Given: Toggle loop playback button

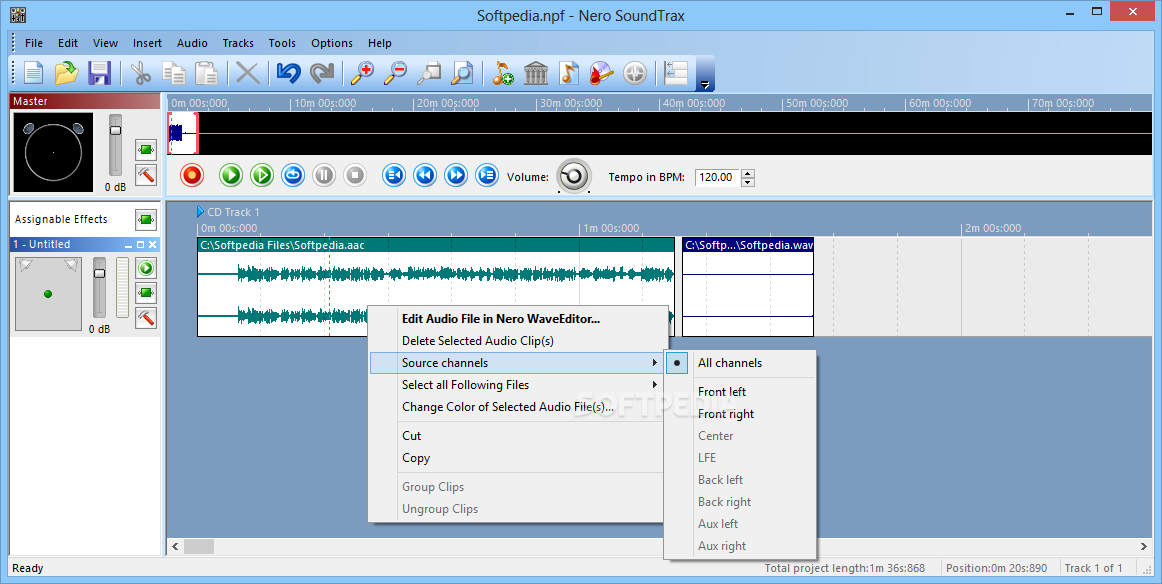Looking at the screenshot, I should [293, 176].
